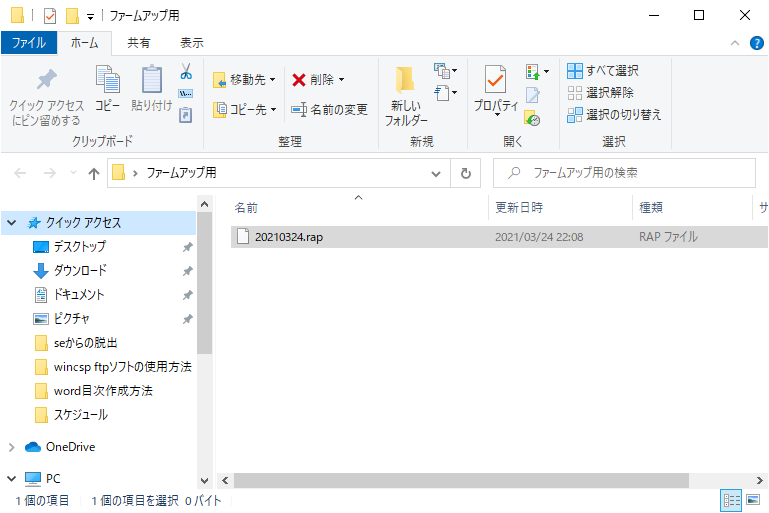This screenshot has width=769, height=513.
Task: Collapse the クイック アクセス tree node
Action: pos(12,223)
